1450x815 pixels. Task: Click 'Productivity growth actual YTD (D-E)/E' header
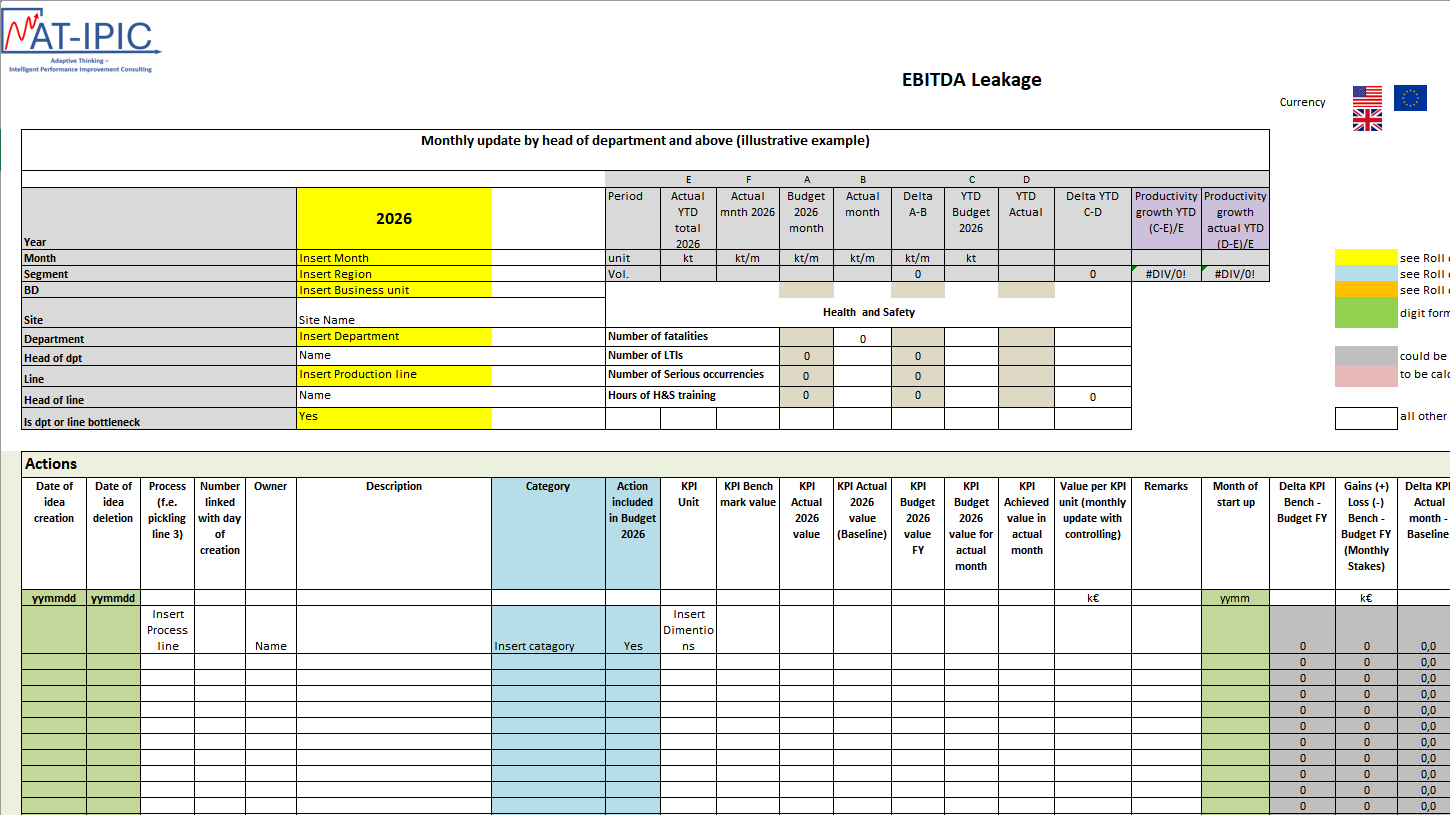(x=1235, y=219)
